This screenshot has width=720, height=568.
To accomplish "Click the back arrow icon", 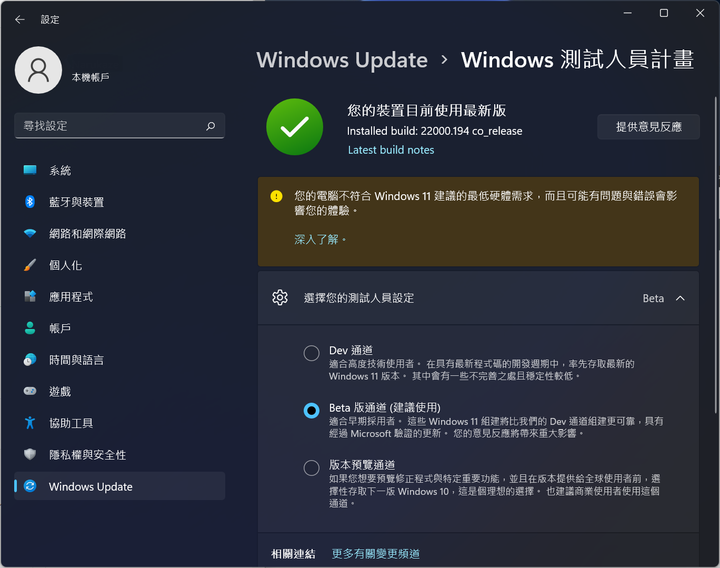I will click(x=20, y=19).
